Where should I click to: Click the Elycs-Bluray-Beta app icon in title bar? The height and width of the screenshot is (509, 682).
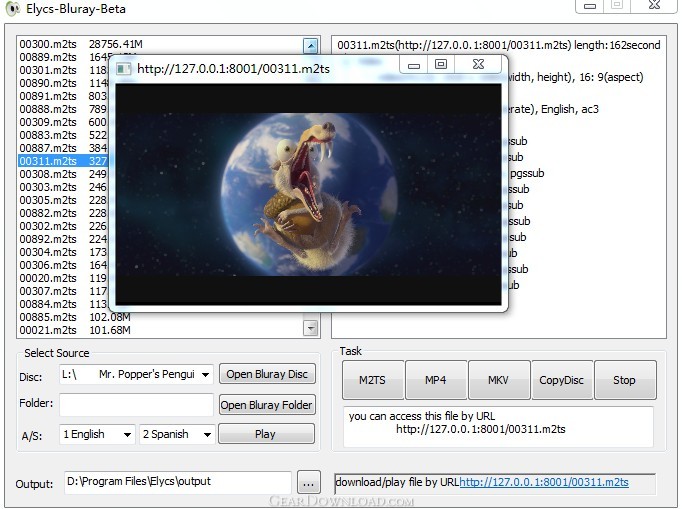click(x=13, y=9)
